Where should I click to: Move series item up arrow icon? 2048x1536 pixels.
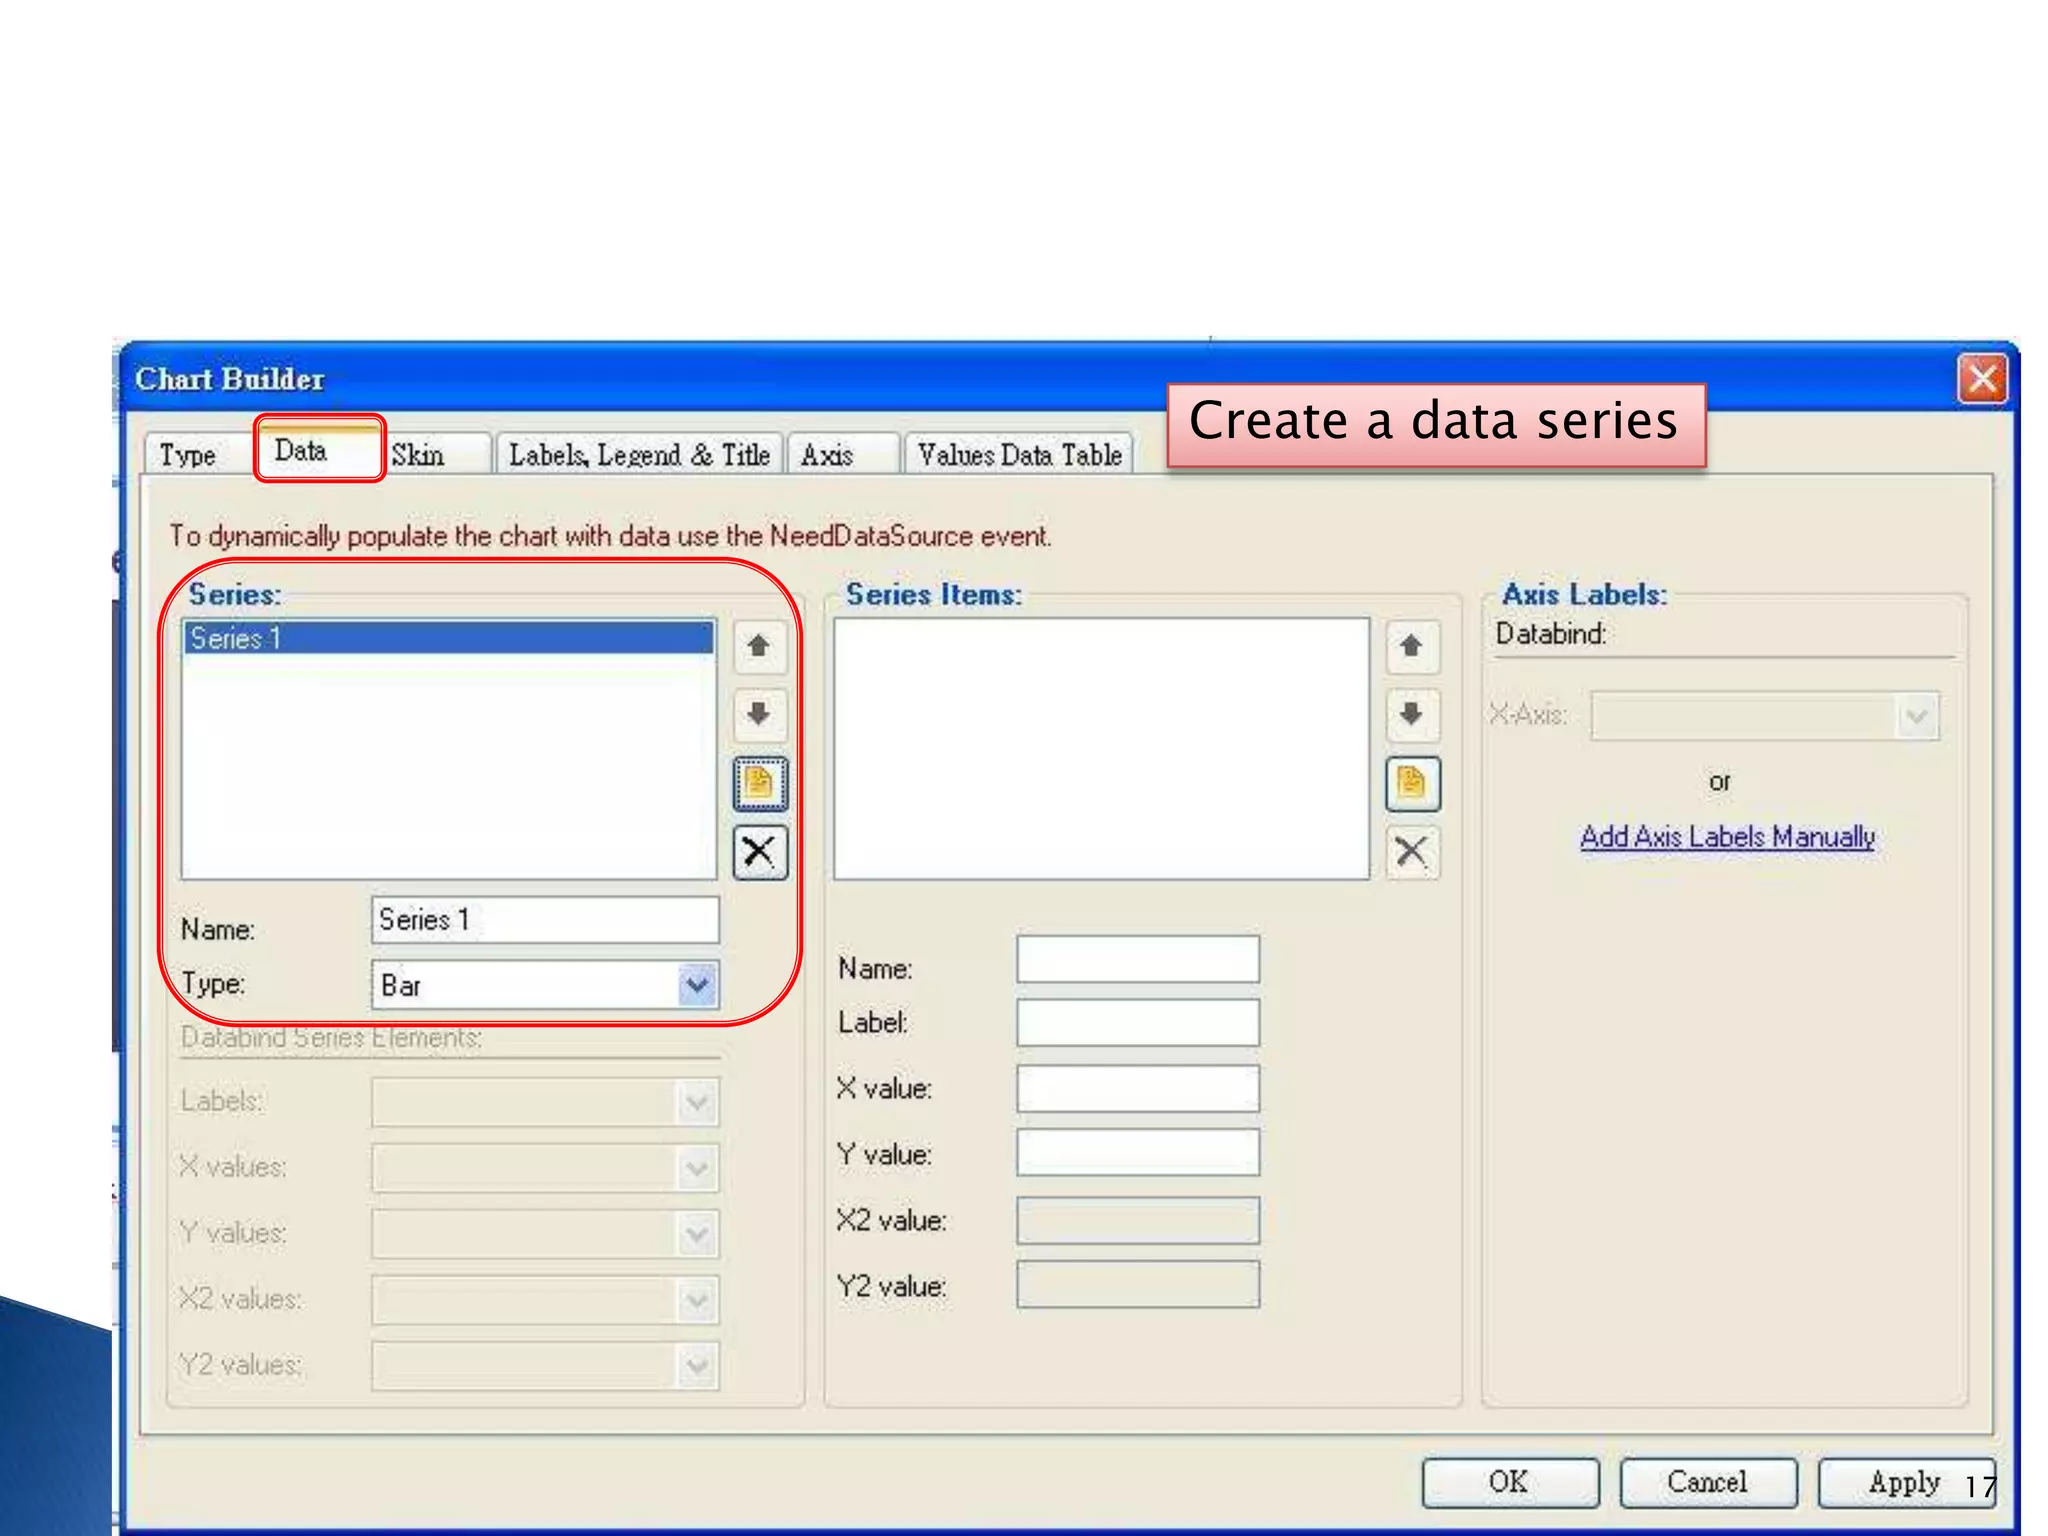pyautogui.click(x=1411, y=646)
